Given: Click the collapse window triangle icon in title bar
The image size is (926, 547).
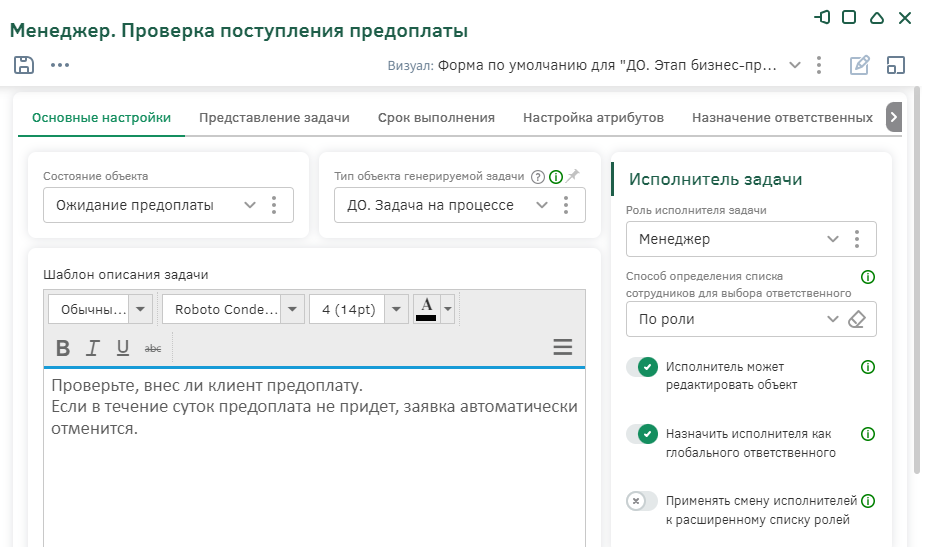Looking at the screenshot, I should click(x=877, y=18).
